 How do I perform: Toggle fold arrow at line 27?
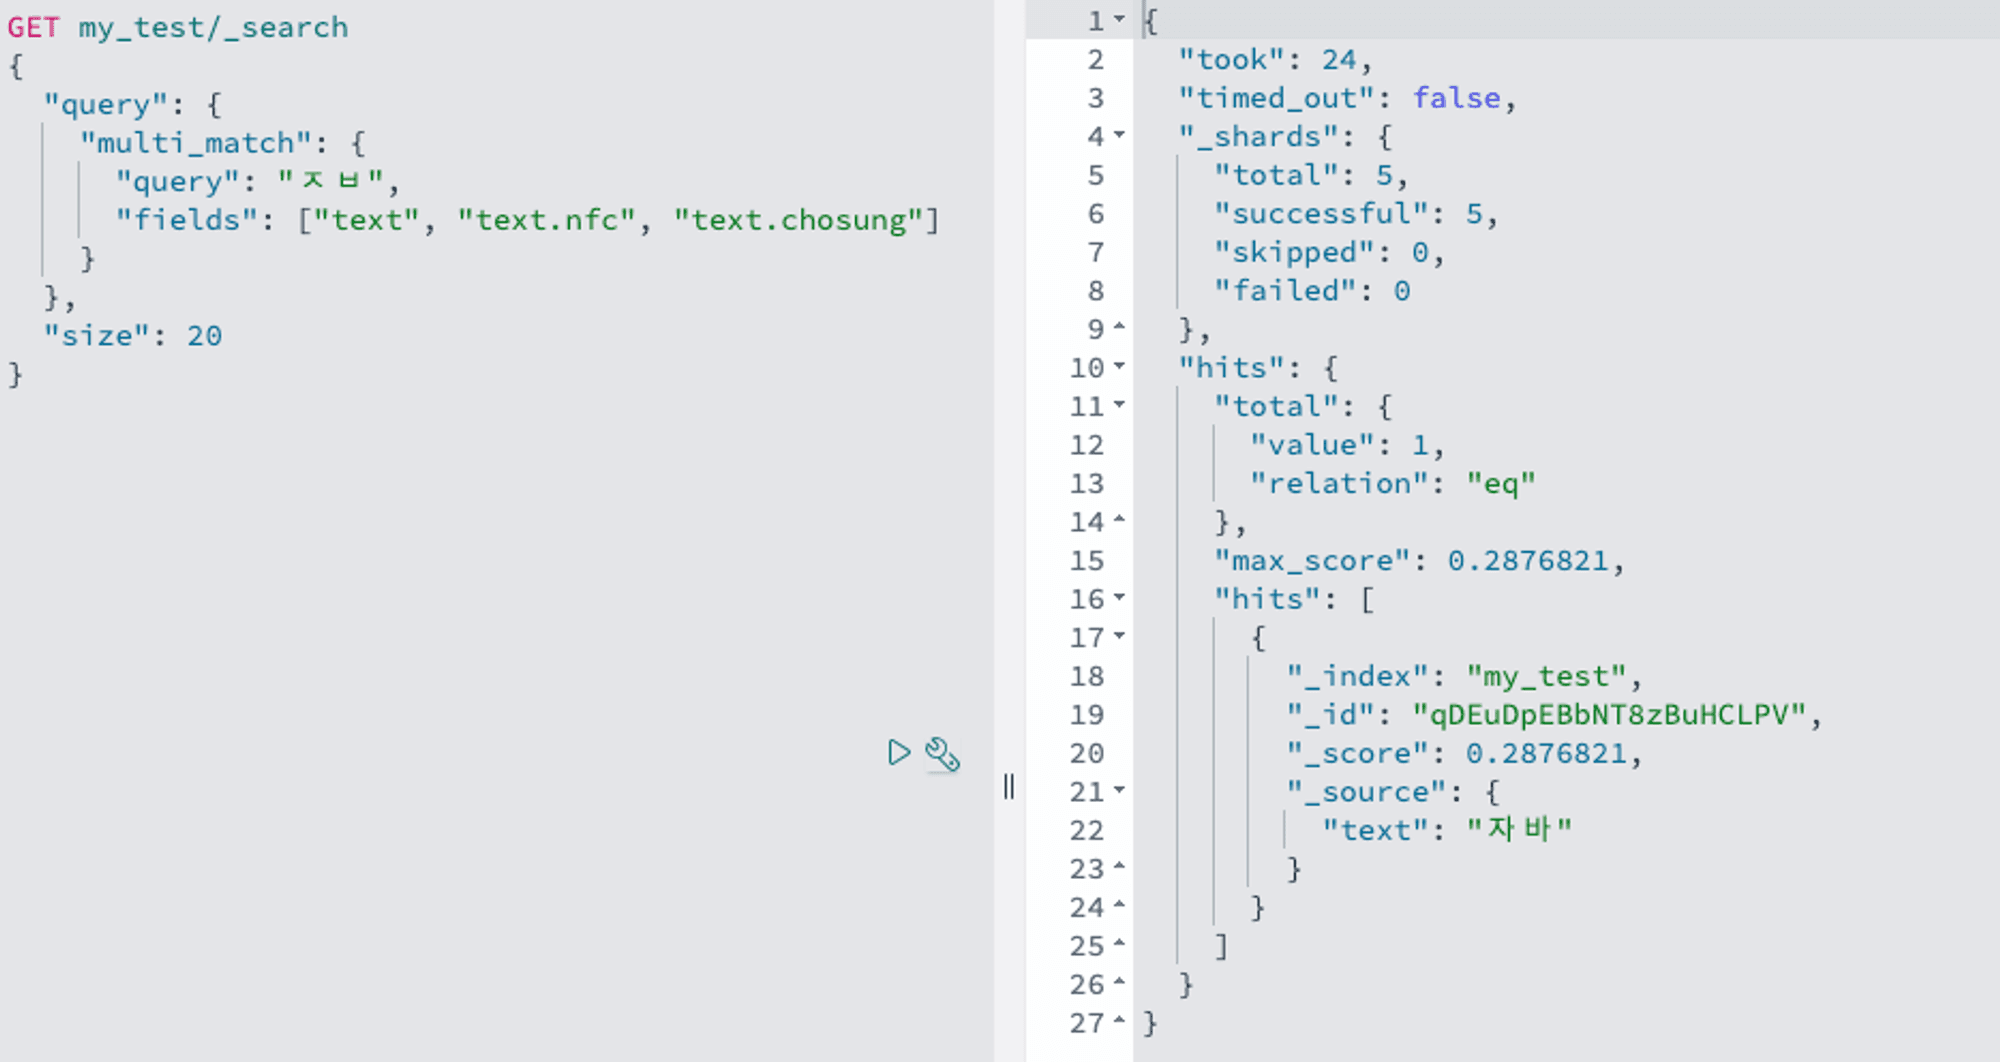click(1120, 1021)
